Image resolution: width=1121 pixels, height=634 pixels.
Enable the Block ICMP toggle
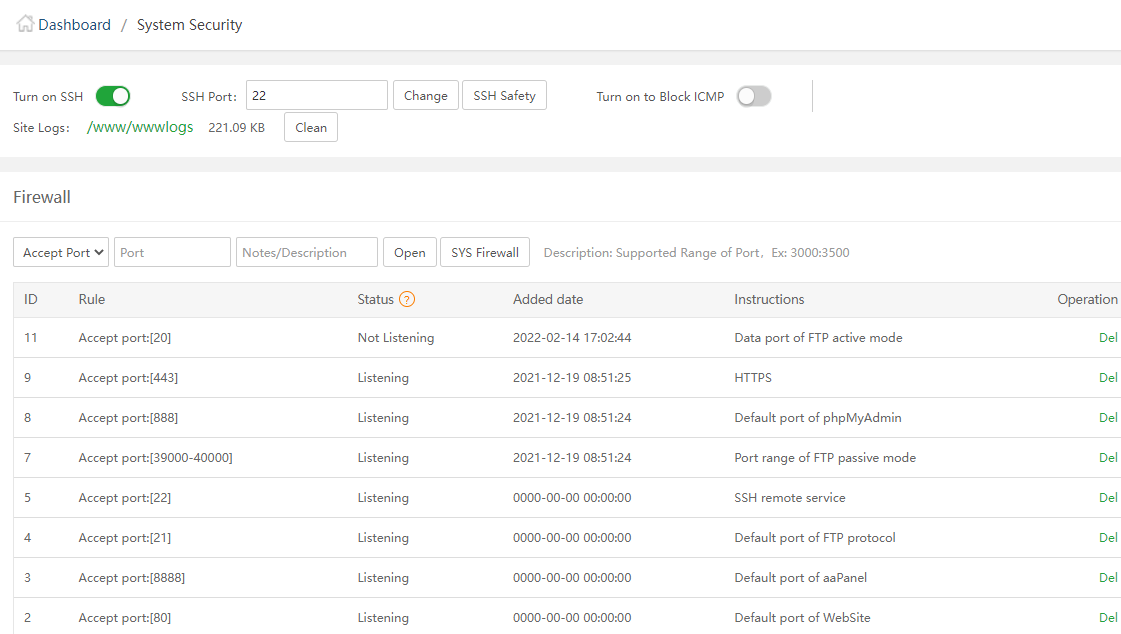click(x=754, y=96)
